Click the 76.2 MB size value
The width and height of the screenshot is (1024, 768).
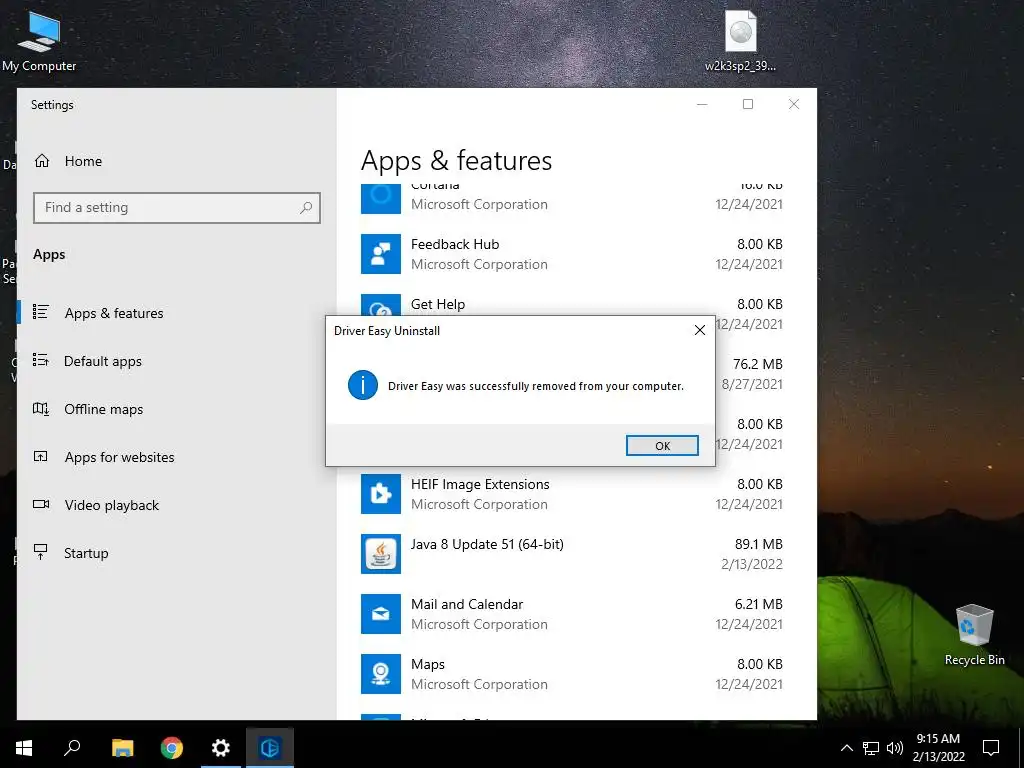[758, 364]
